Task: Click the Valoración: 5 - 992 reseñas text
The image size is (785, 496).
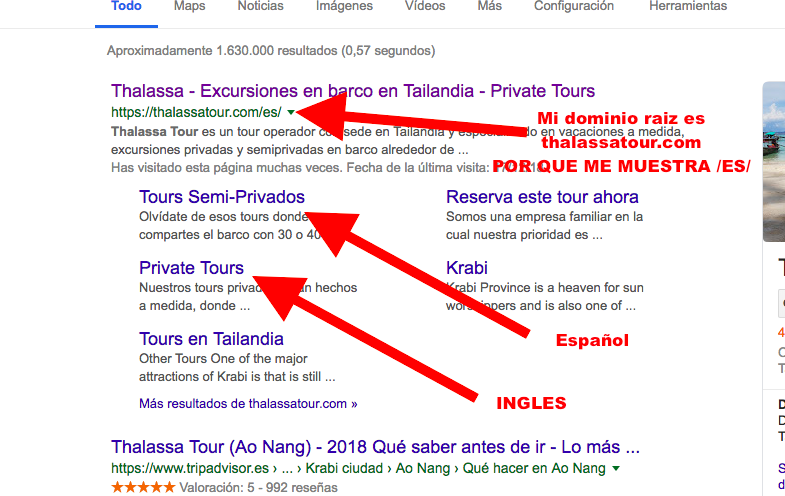Action: coord(258,487)
